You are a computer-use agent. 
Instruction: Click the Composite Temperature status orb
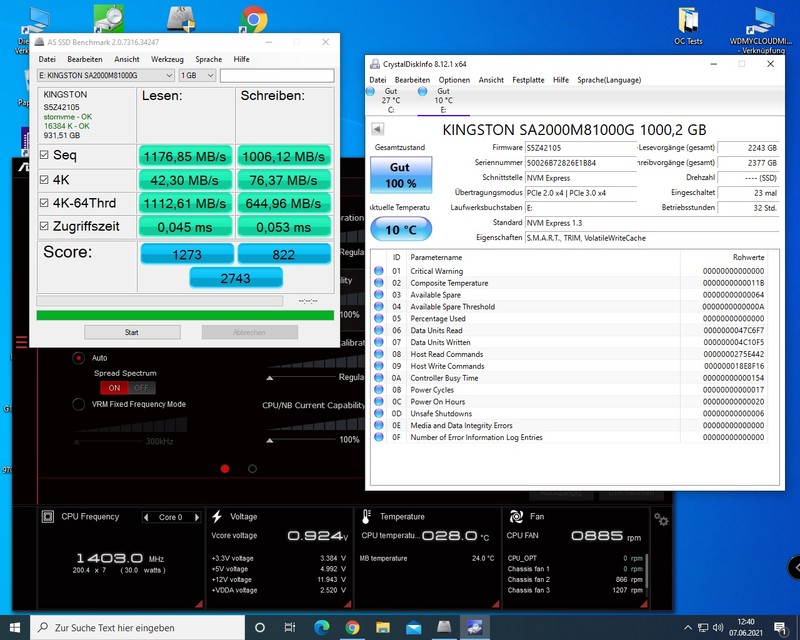pyautogui.click(x=379, y=282)
